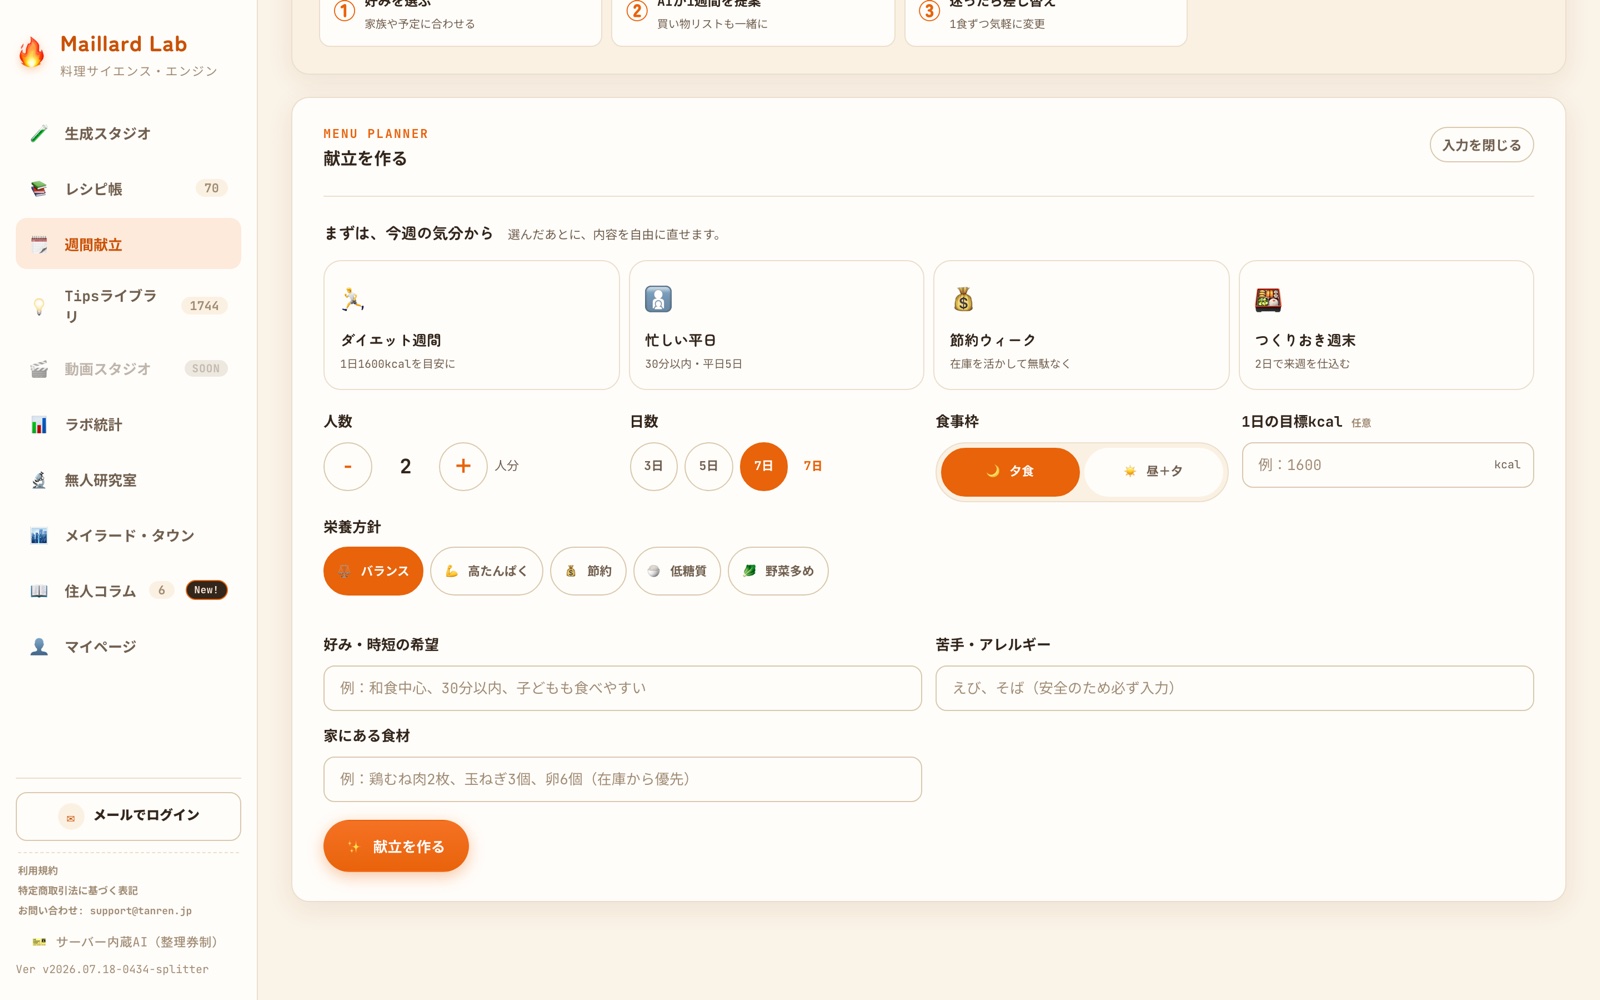Open 生成スタジオ from the sidebar

click(128, 133)
